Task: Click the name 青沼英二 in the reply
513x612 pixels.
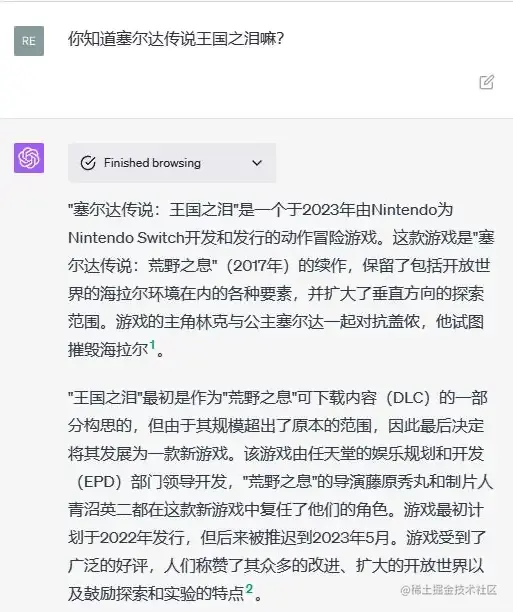Action: click(x=100, y=510)
